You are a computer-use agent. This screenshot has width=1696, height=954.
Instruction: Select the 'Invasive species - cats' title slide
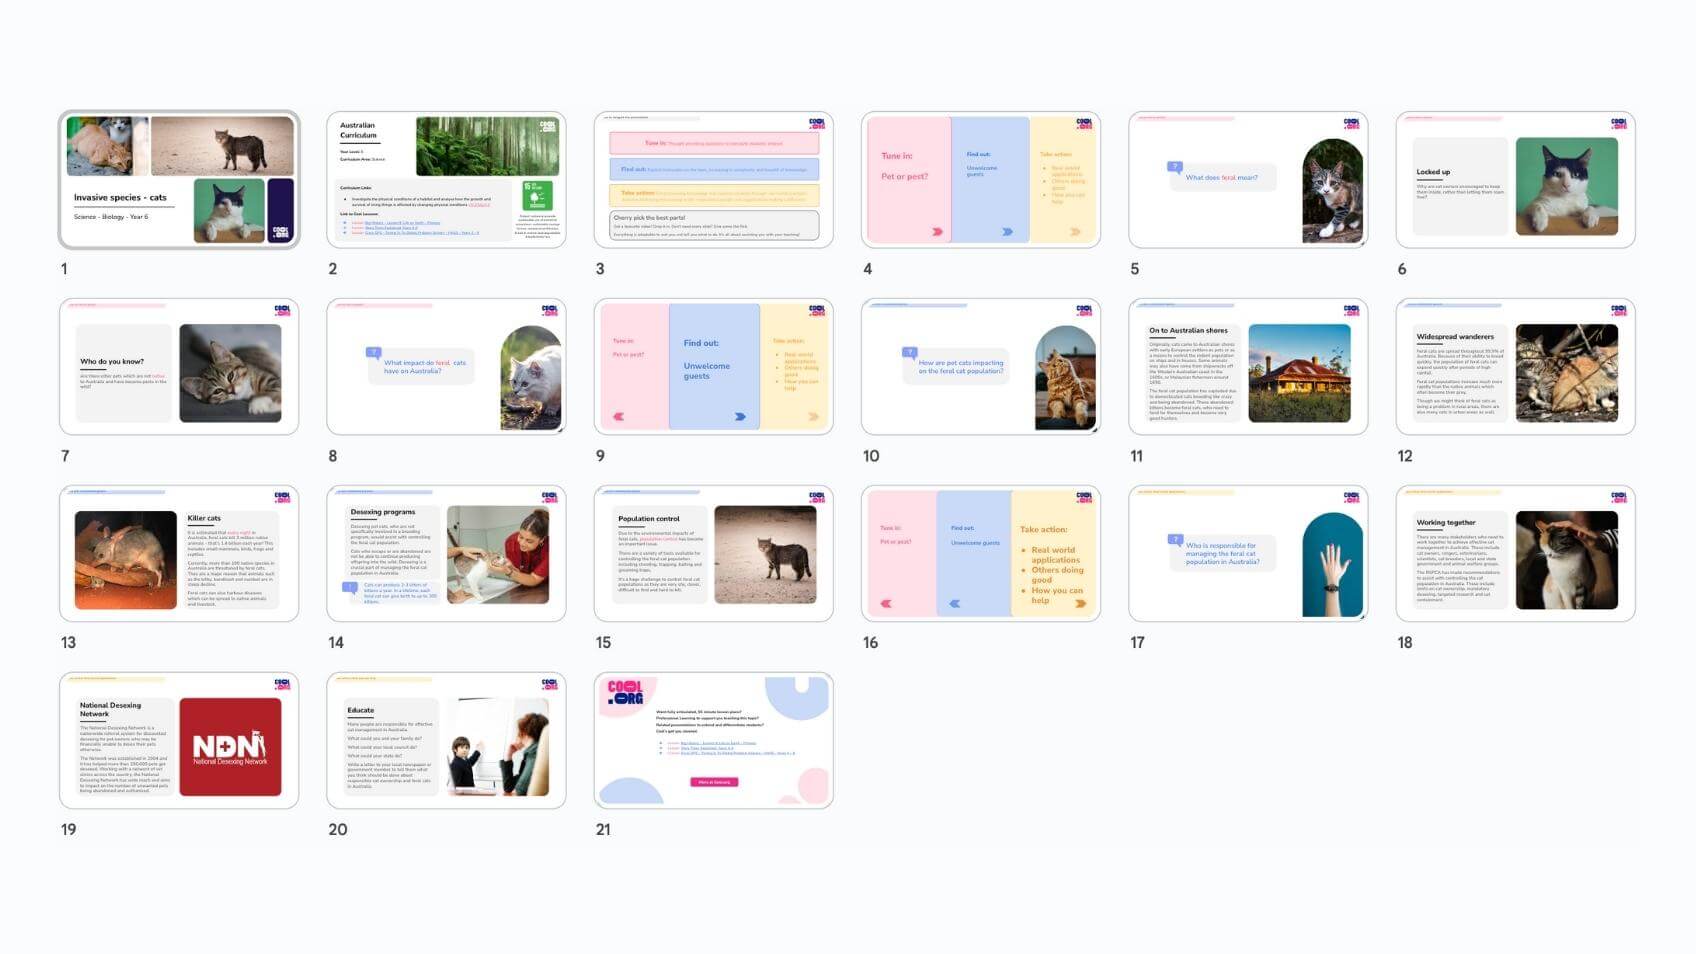click(179, 180)
